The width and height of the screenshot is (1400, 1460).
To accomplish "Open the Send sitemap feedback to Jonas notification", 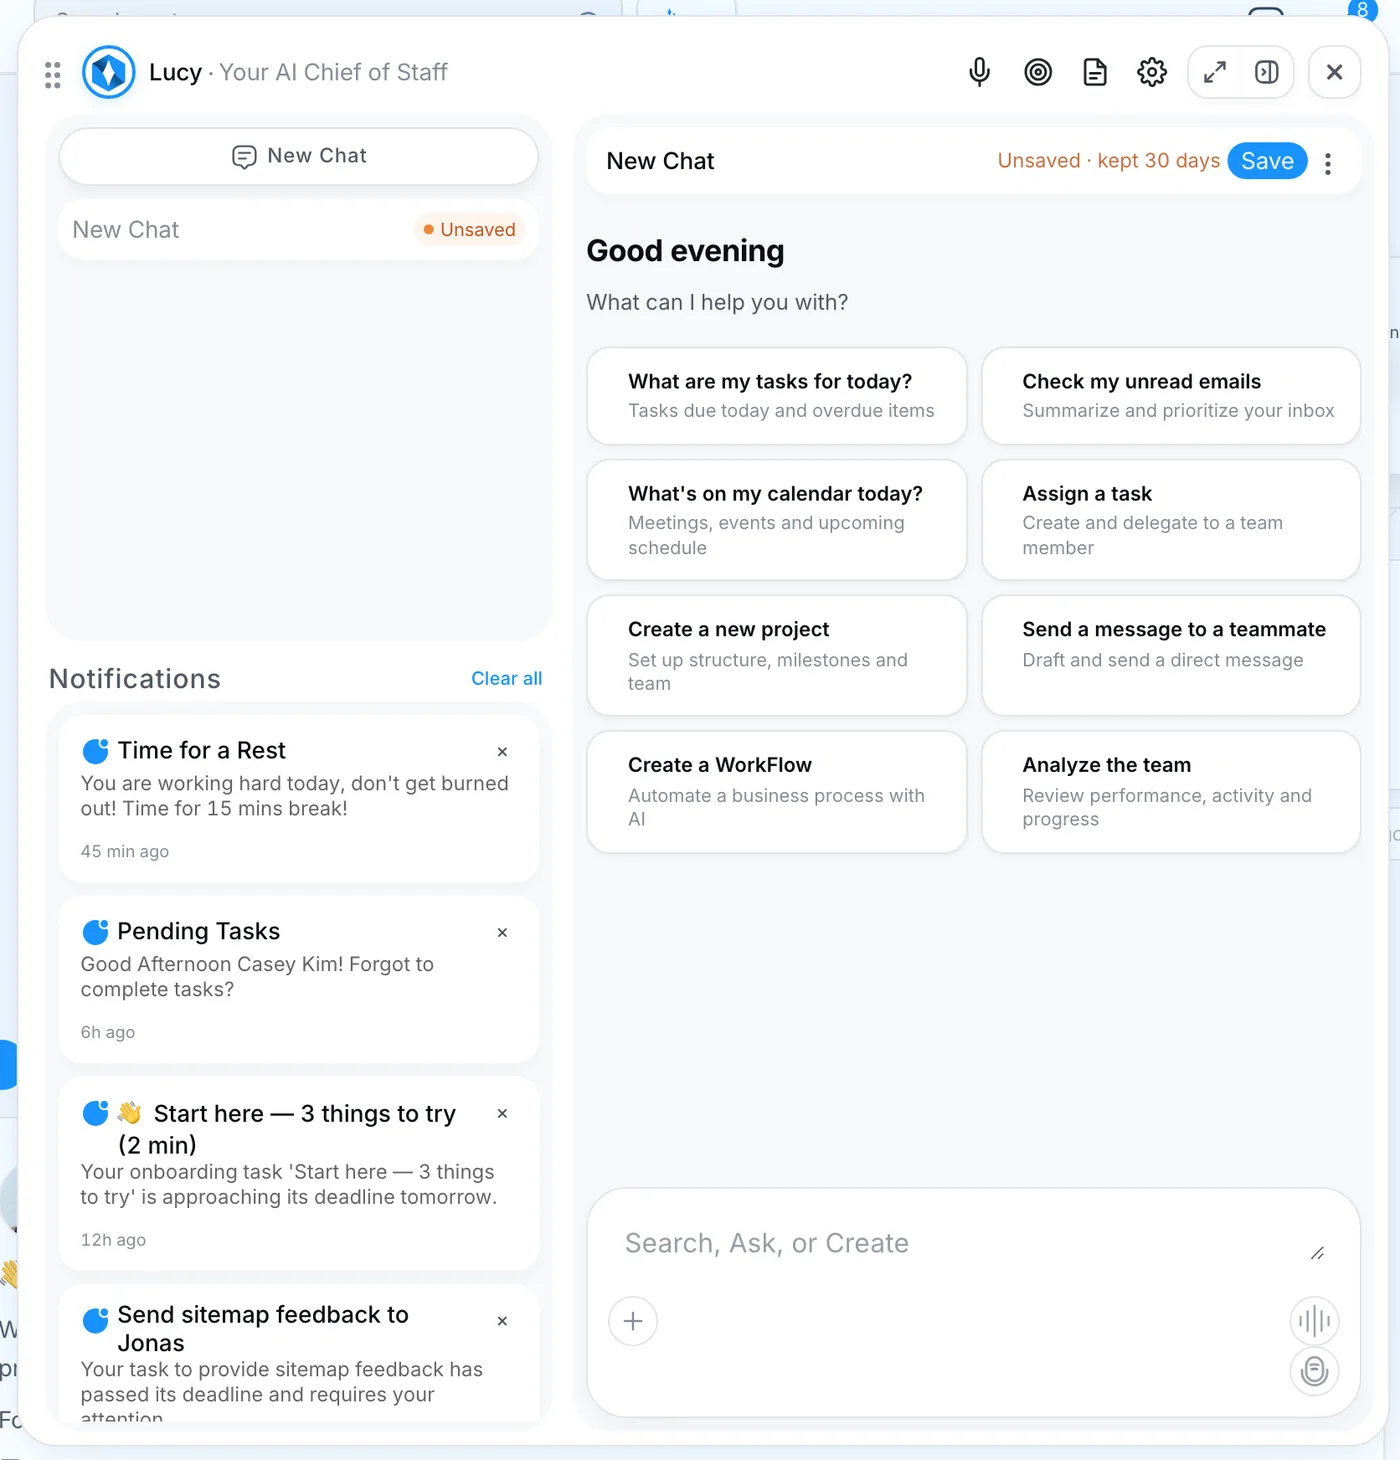I will [299, 1355].
